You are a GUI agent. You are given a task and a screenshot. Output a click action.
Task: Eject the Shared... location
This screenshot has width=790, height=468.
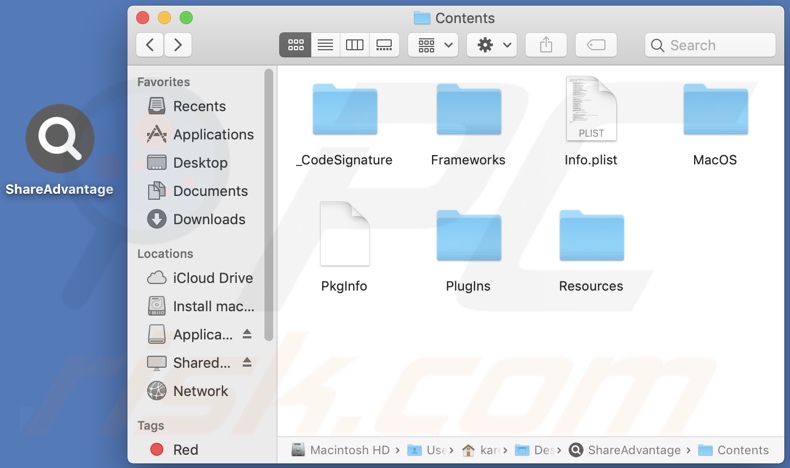click(x=247, y=362)
